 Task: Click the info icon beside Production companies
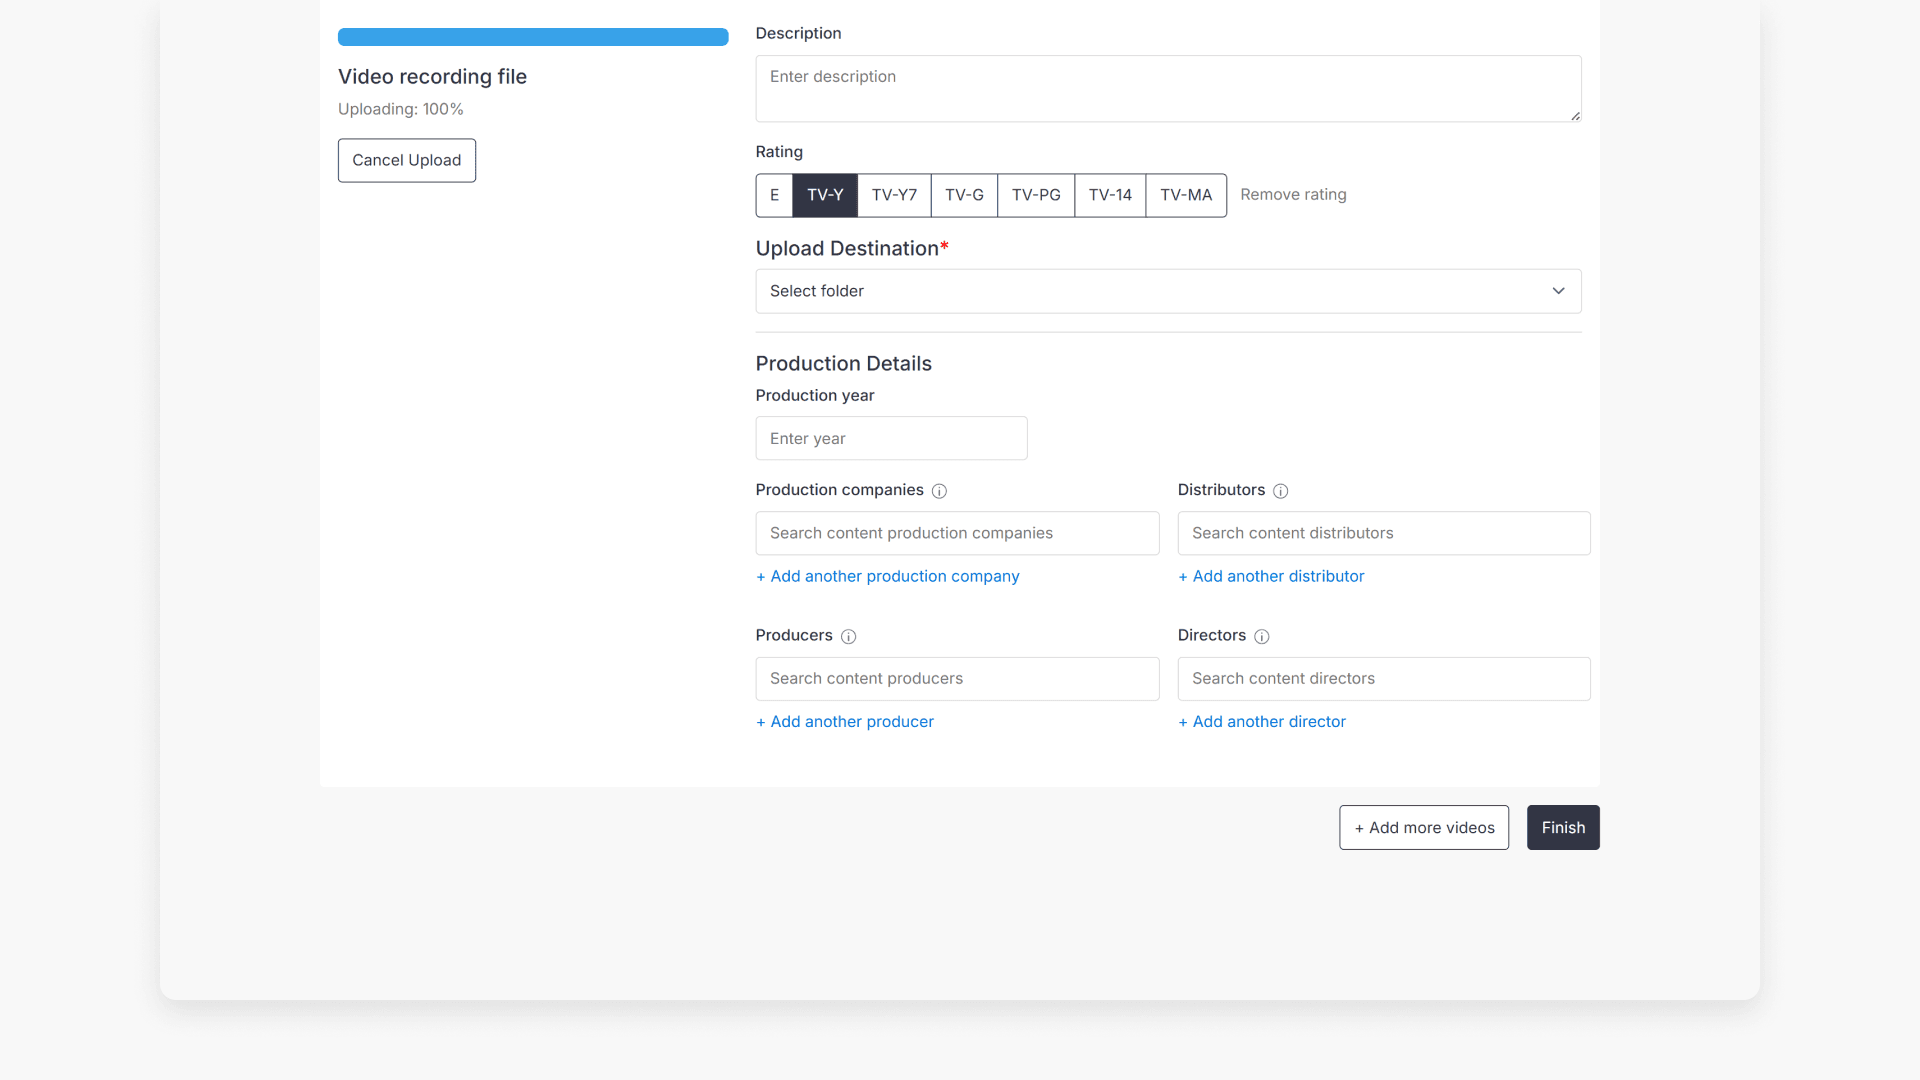coord(939,491)
